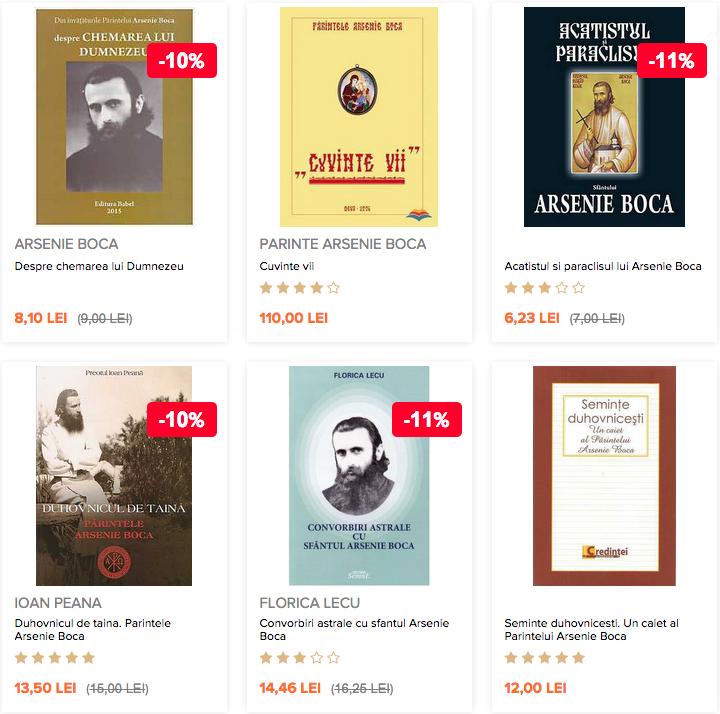The width and height of the screenshot is (720, 714).
Task: Click the star rating under Acatistul si paraclisul
Action: (545, 288)
